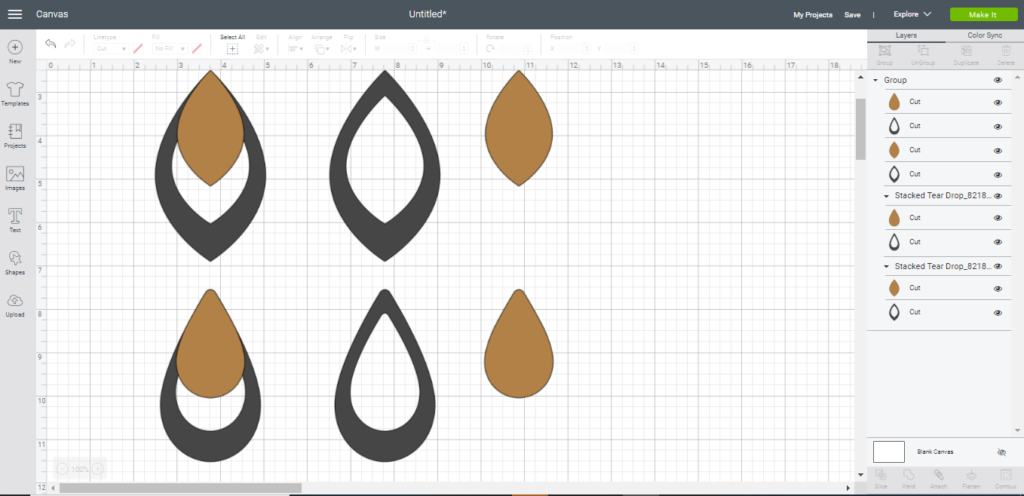Click the Redo arrow
The height and width of the screenshot is (496, 1024).
[x=70, y=44]
